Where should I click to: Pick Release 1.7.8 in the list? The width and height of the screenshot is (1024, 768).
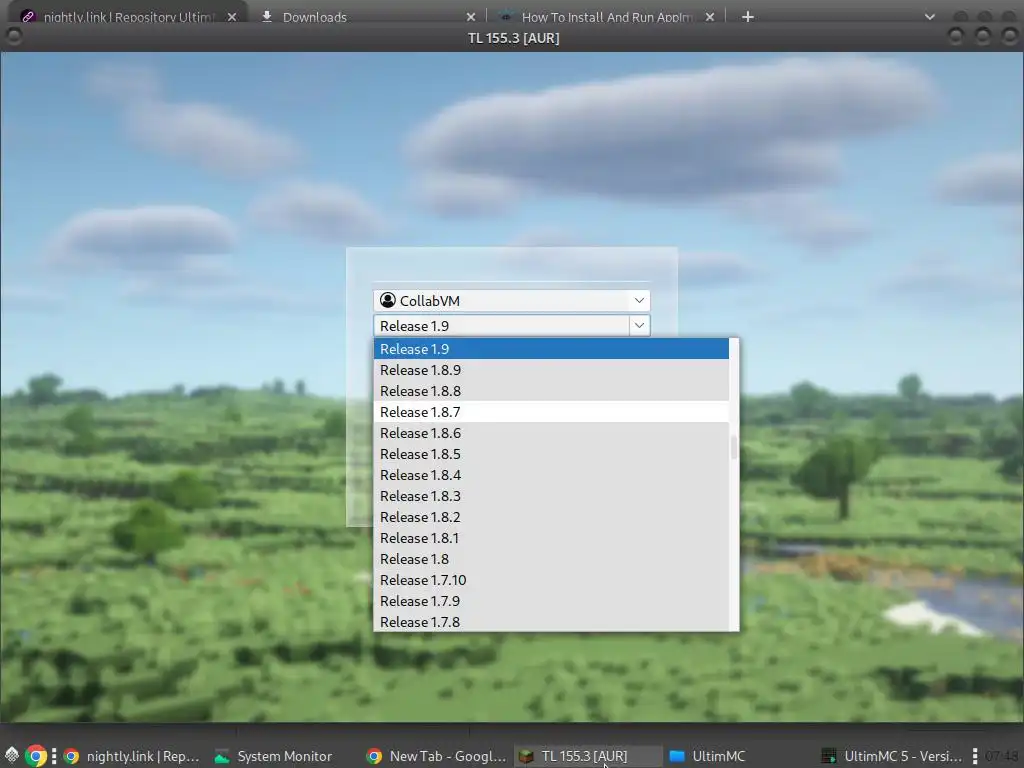(x=551, y=621)
